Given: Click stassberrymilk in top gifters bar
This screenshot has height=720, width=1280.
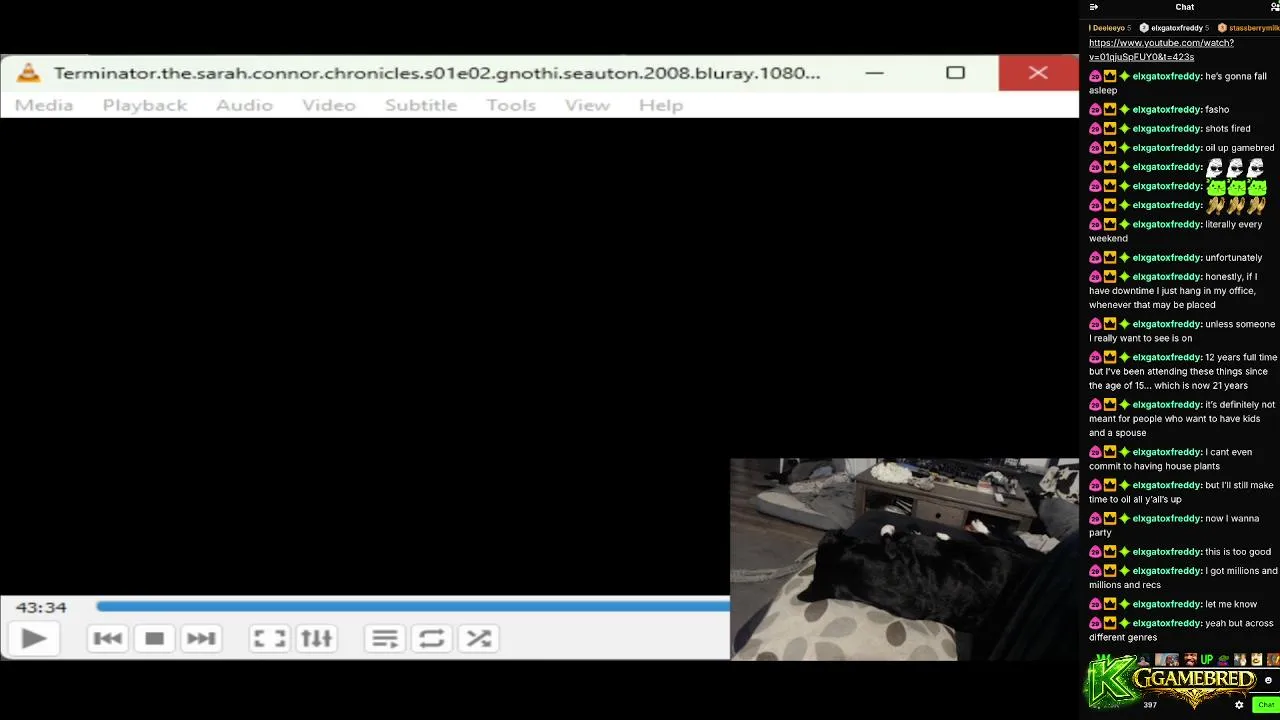Looking at the screenshot, I should point(1250,28).
